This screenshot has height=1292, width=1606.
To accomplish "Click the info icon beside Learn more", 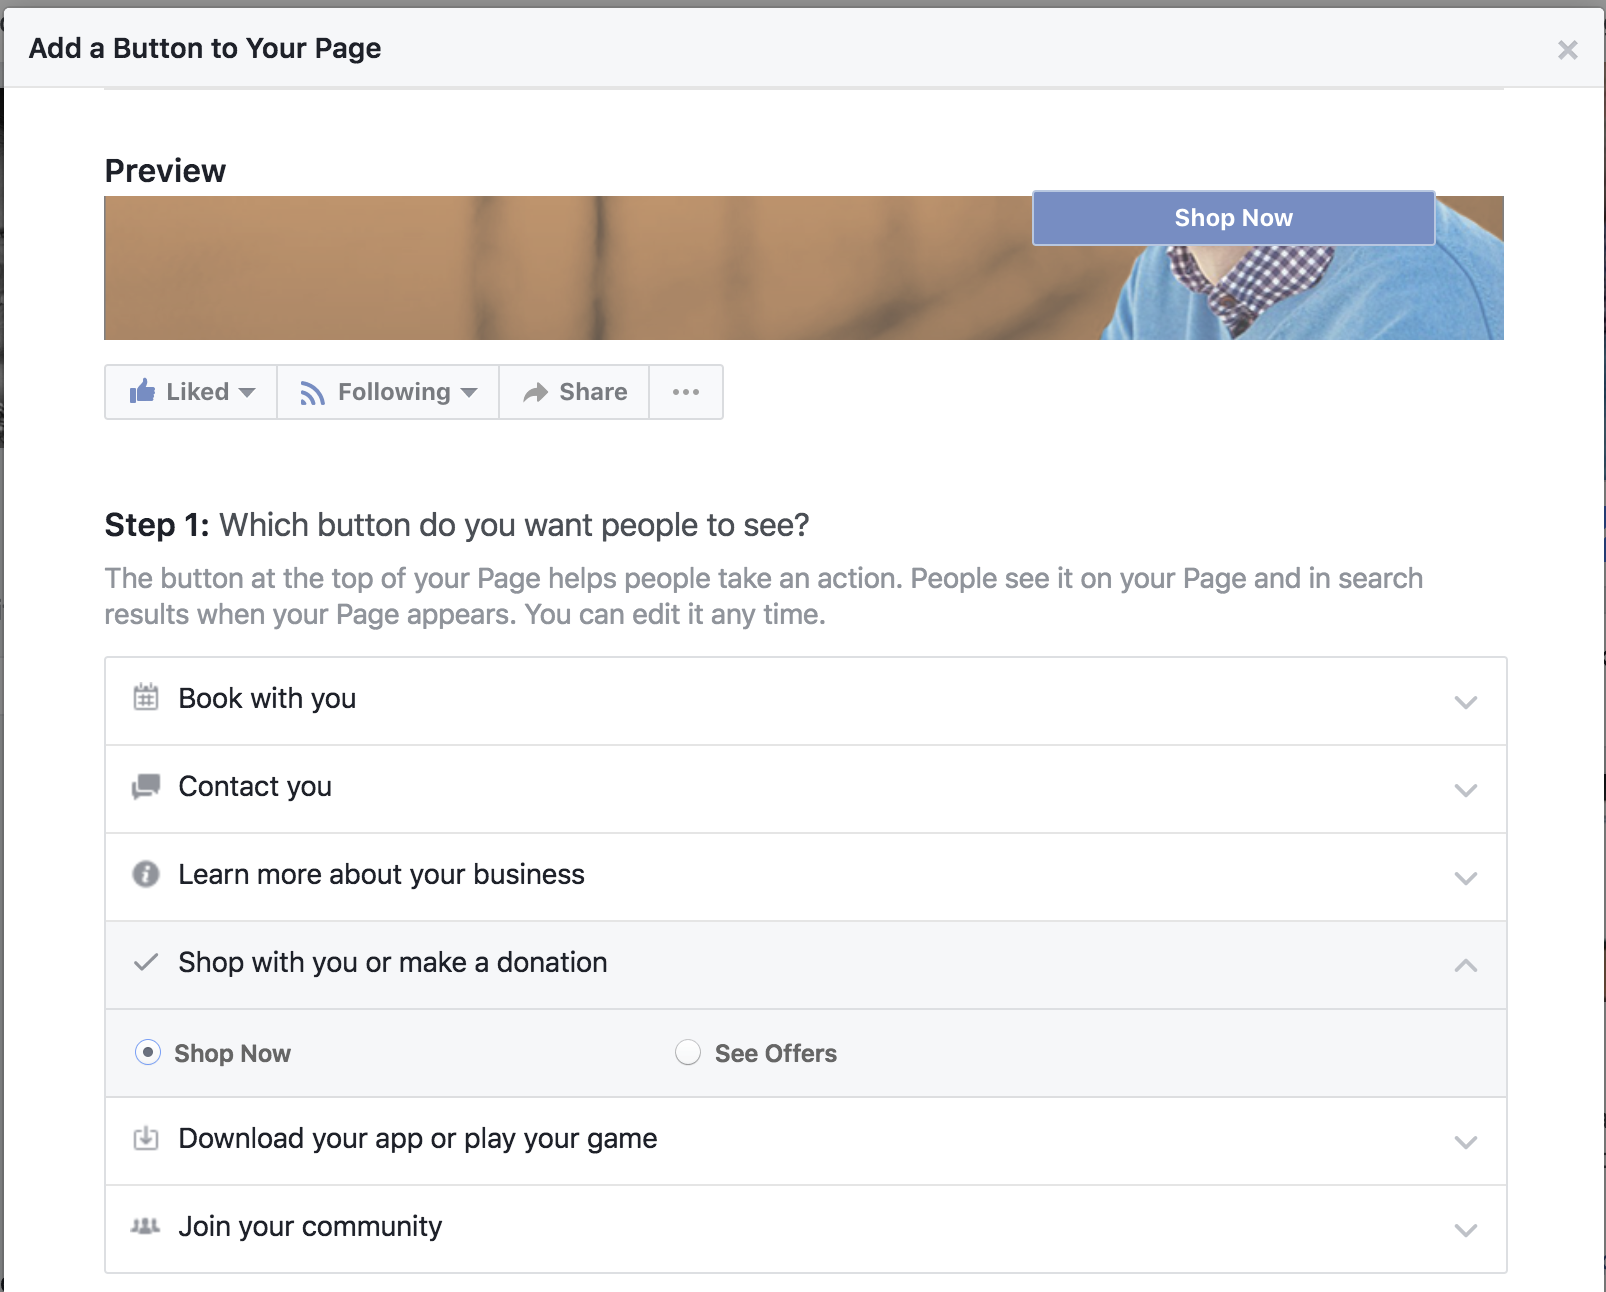I will point(146,874).
